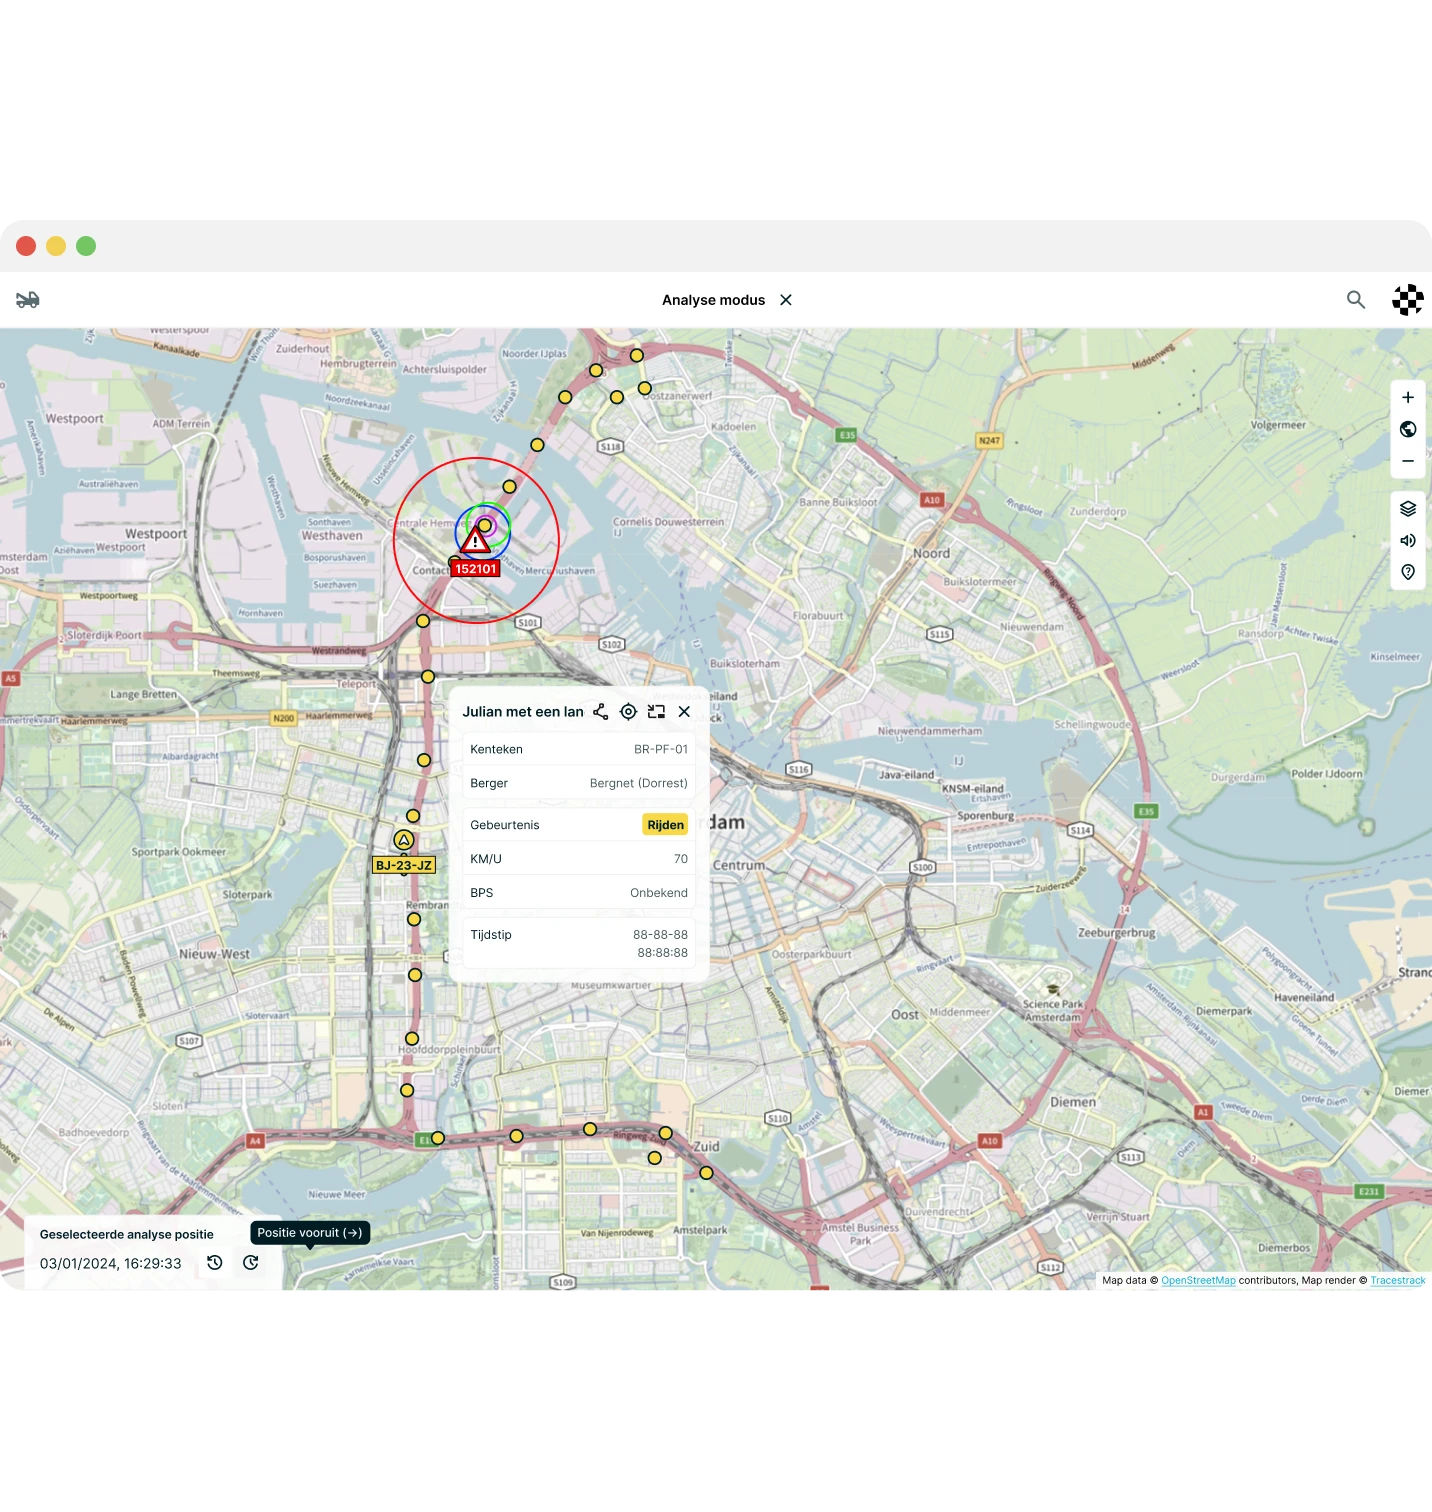Click the question mark location pin icon
Image resolution: width=1432 pixels, height=1512 pixels.
coord(1407,572)
